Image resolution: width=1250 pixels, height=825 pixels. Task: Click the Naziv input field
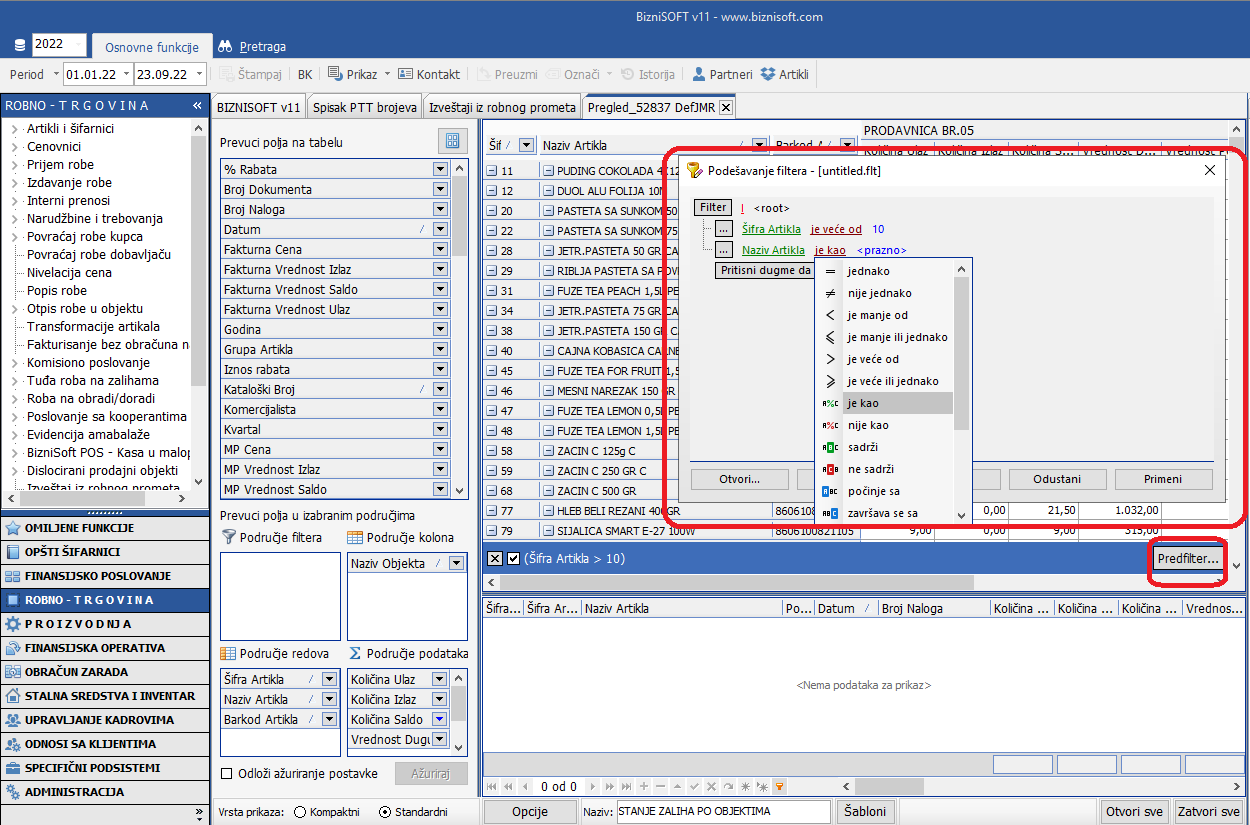[723, 811]
